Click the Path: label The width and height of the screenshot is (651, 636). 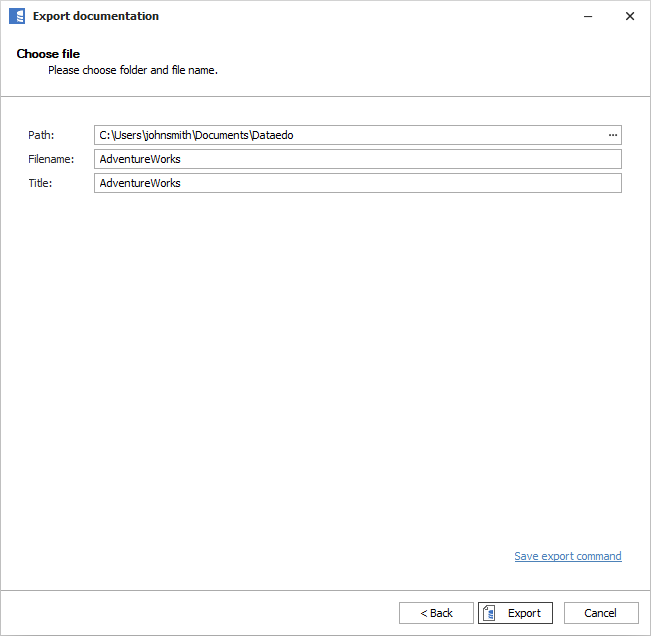tap(42, 135)
